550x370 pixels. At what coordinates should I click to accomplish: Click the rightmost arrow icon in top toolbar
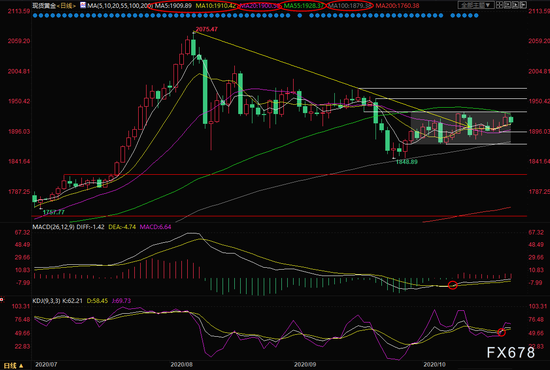523,5
